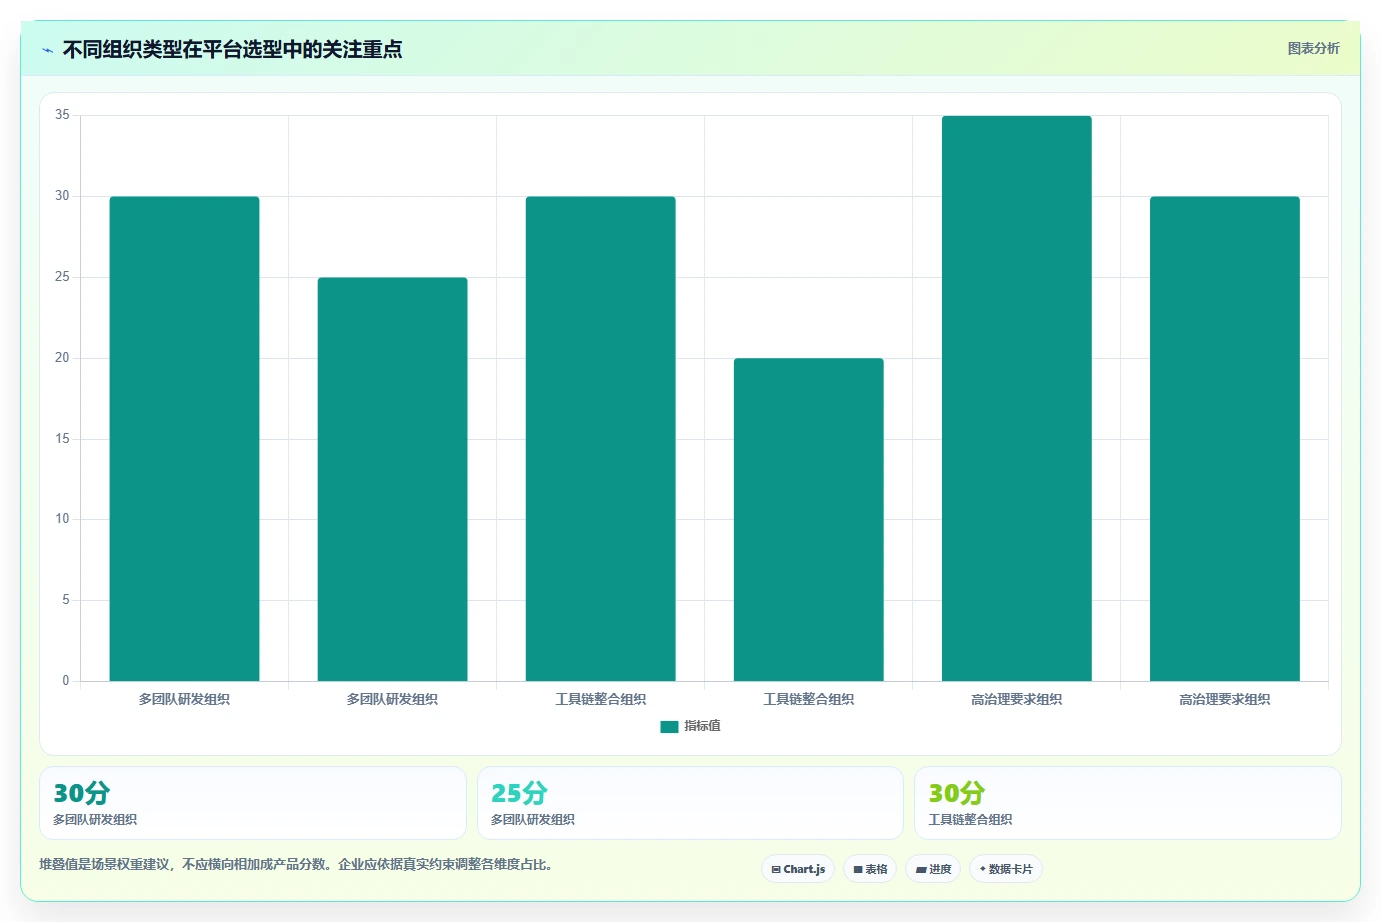Click the shortest bar with value 20

point(809,519)
